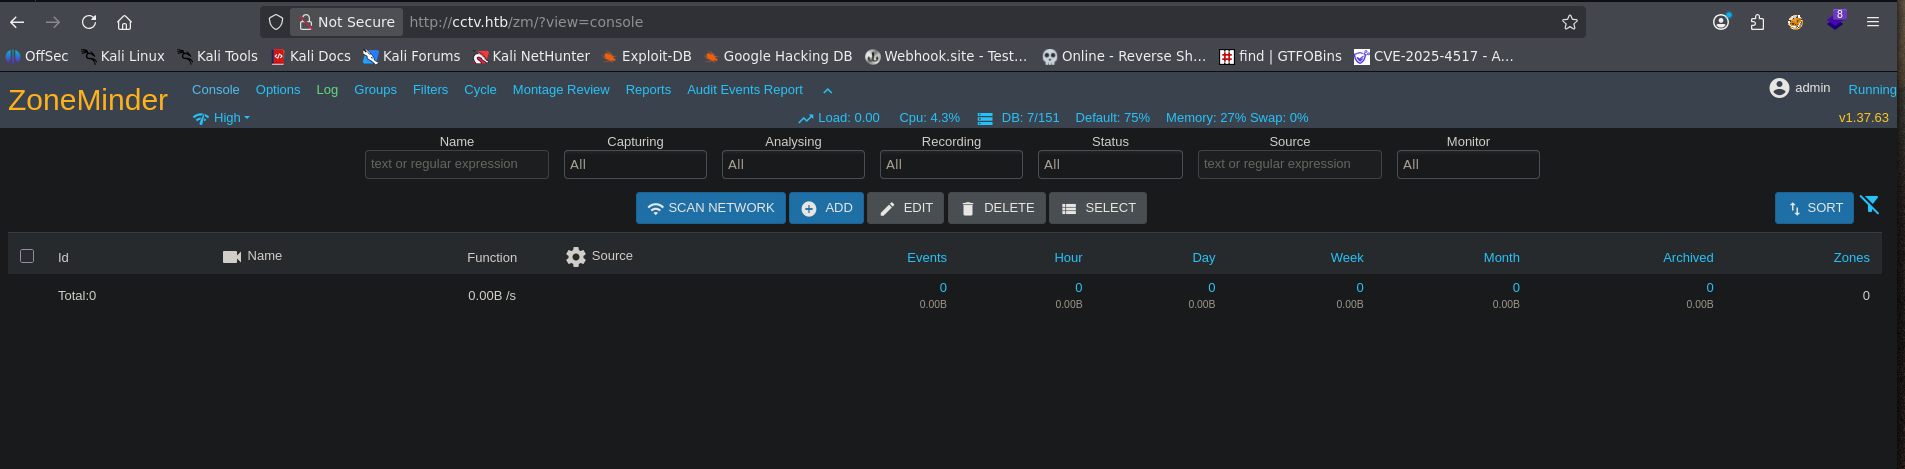
Task: Open the browser extensions puzzle icon
Action: (1757, 22)
